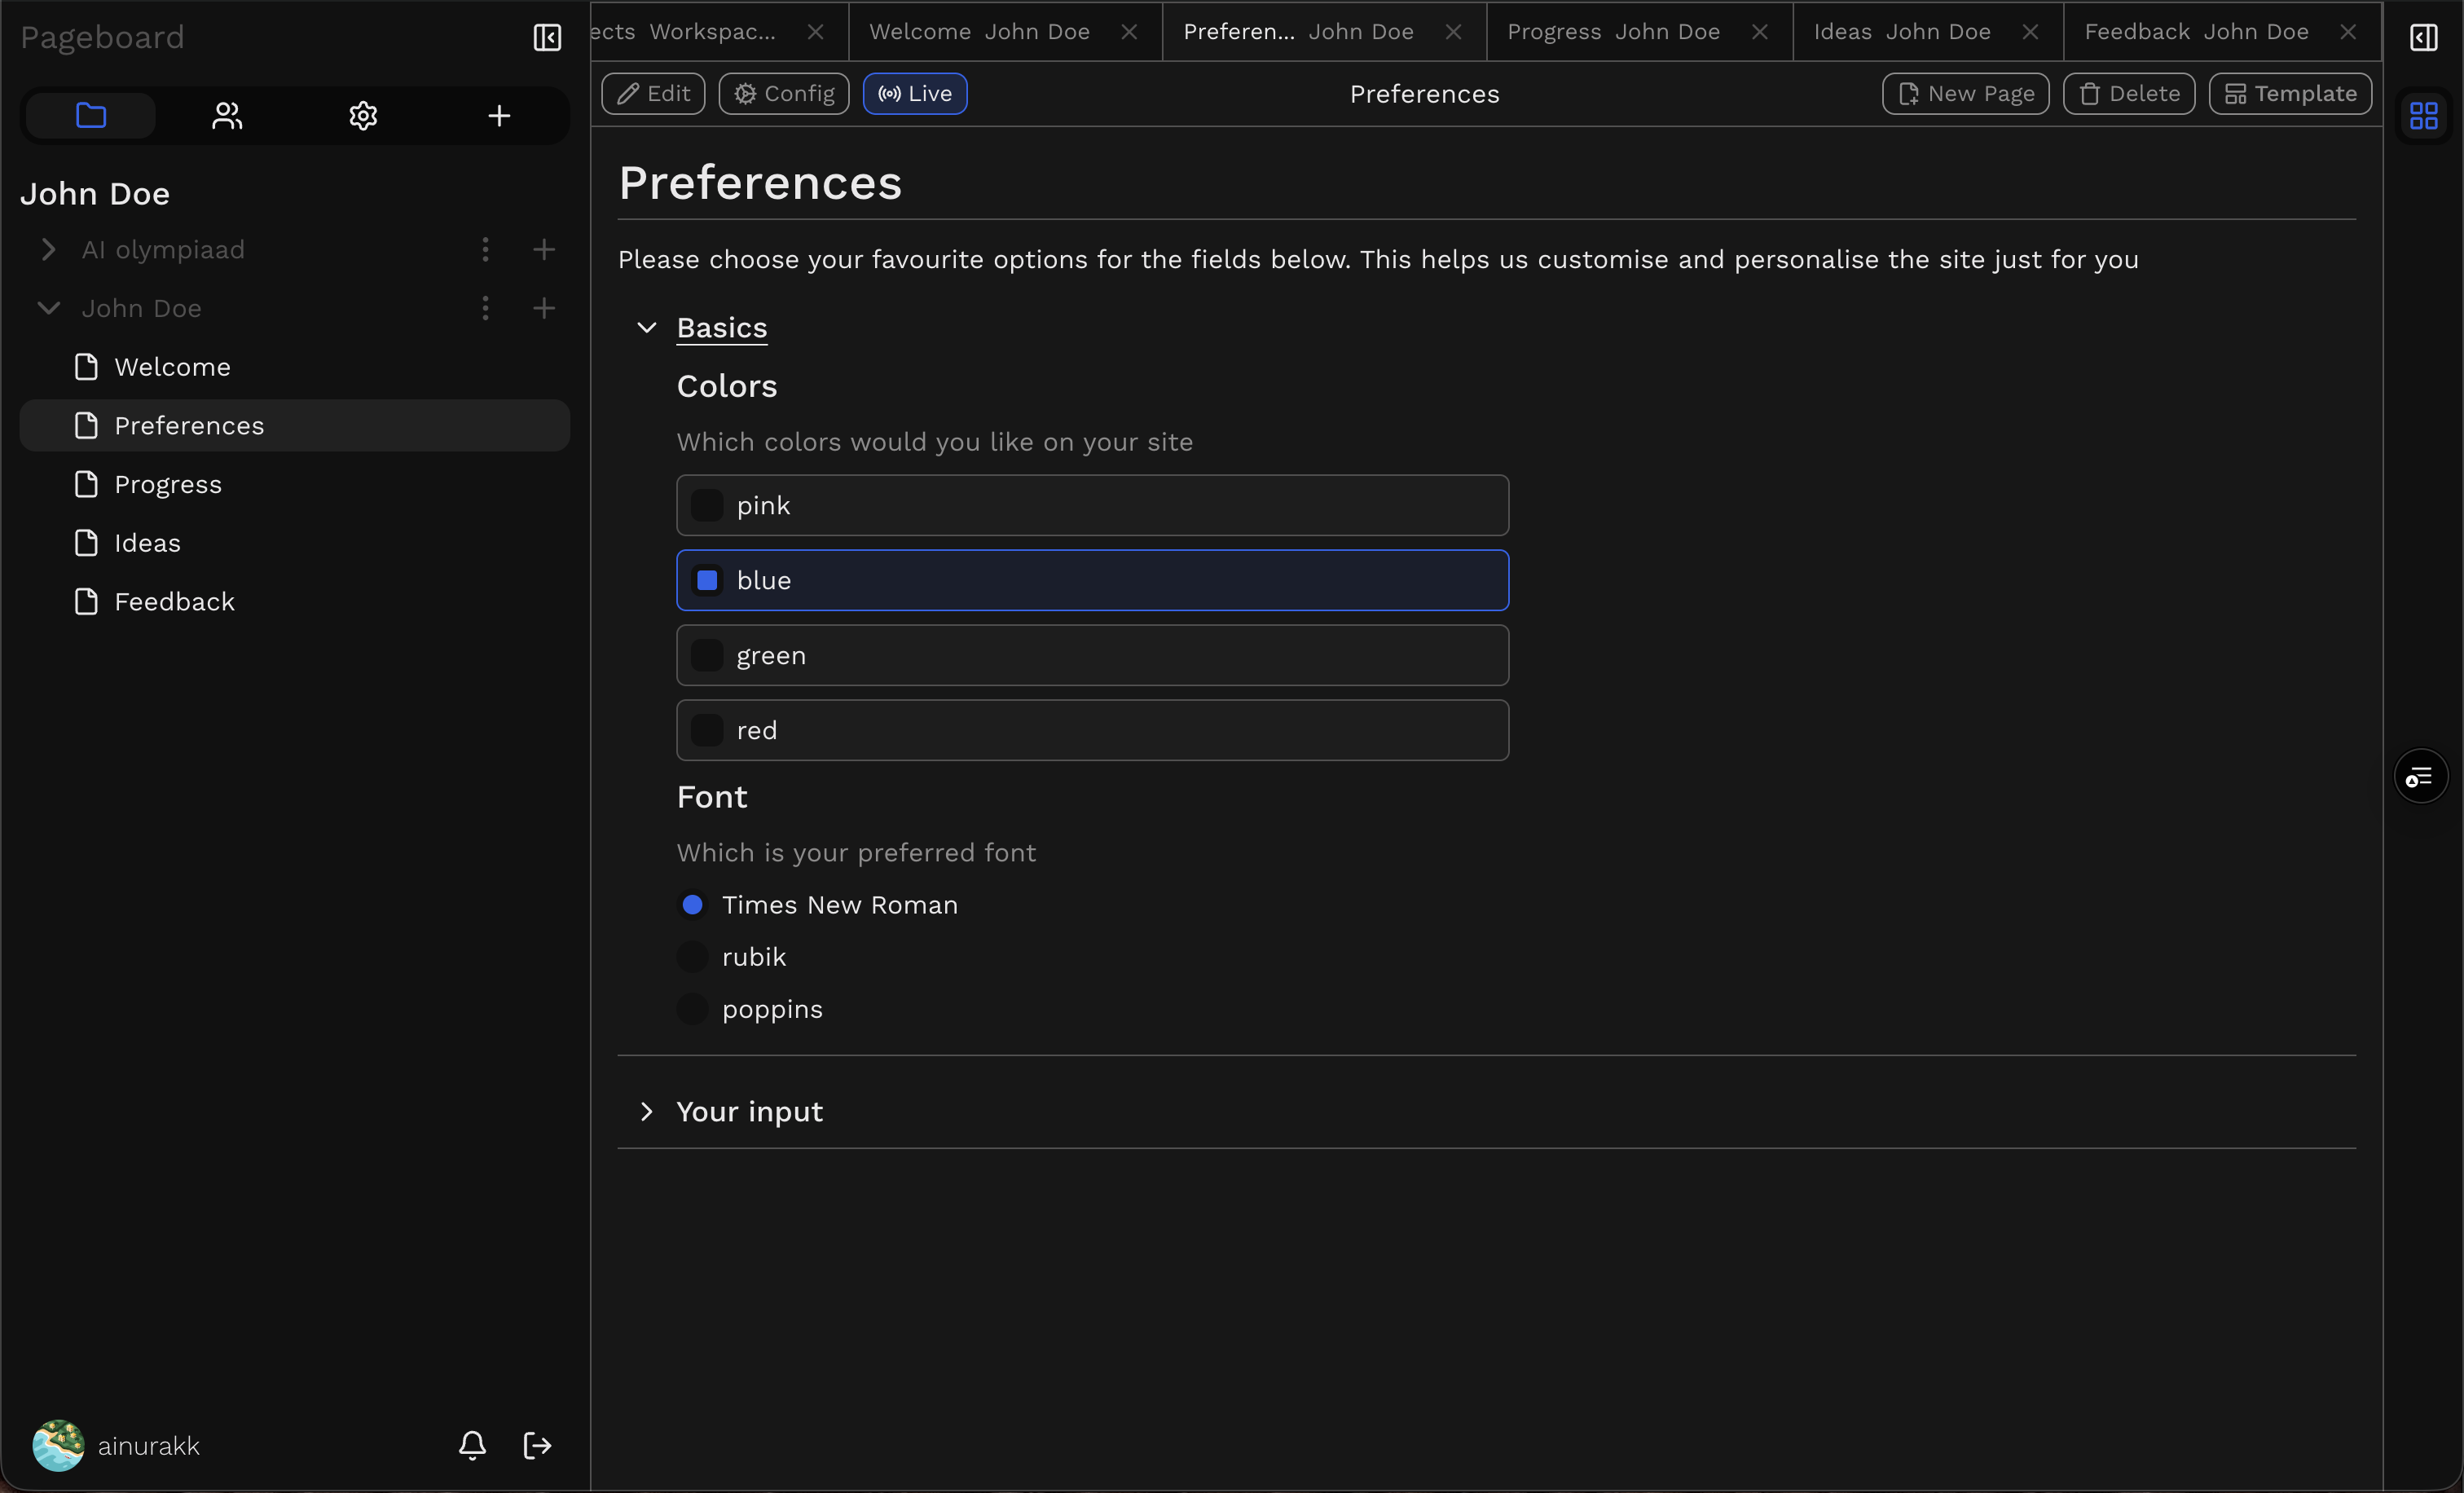Open the Feedback page in sidebar
The height and width of the screenshot is (1493, 2464).
174,601
